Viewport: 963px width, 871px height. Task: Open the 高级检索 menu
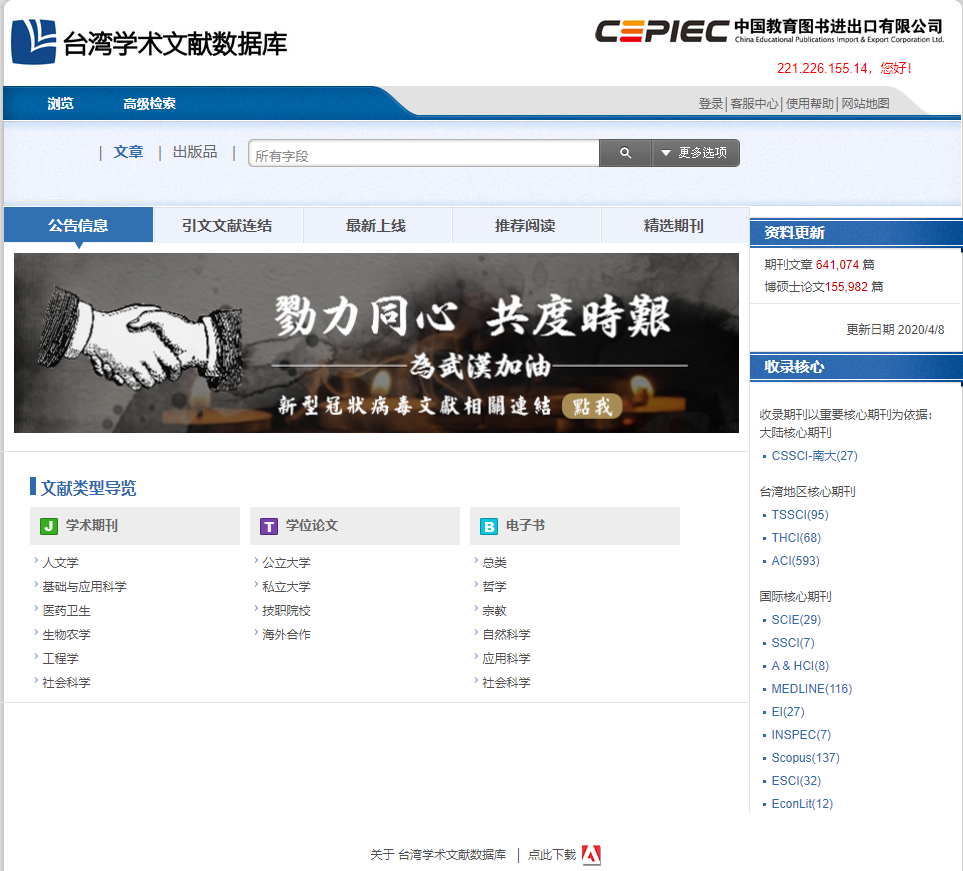pos(149,103)
